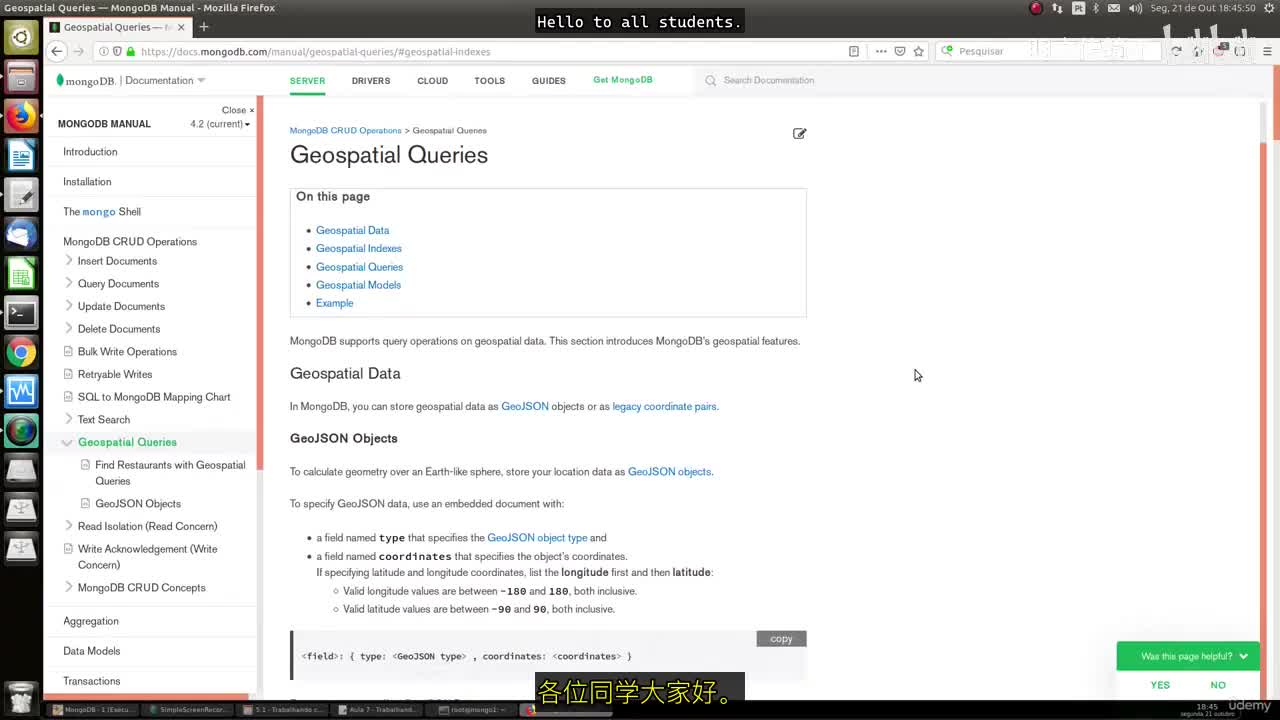Jump to Geospatial Indexes section link

pyautogui.click(x=359, y=249)
